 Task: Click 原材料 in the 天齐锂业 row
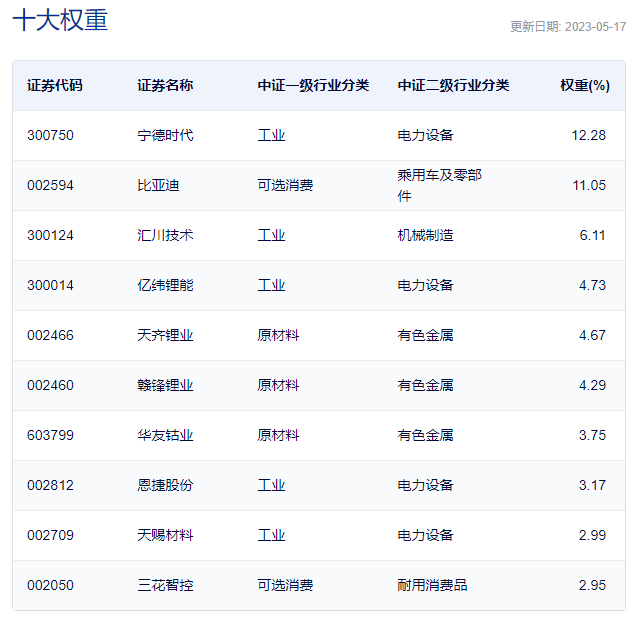(278, 335)
